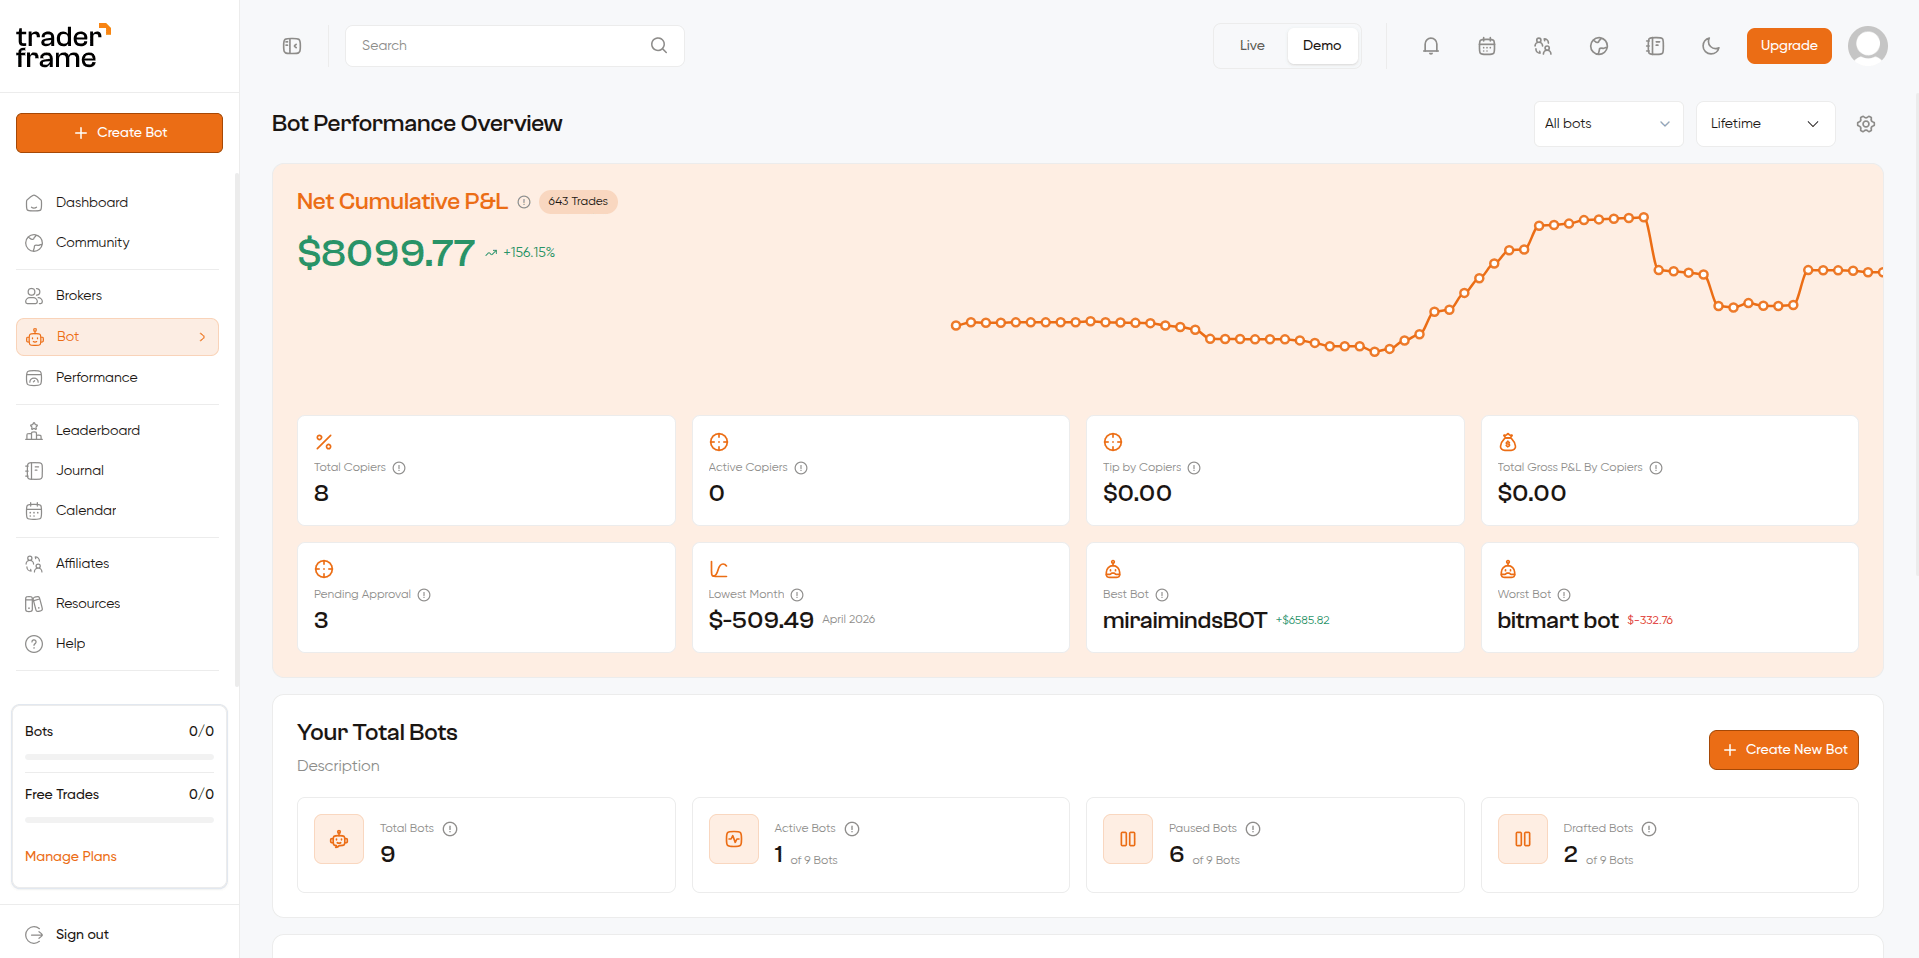Click the Bots usage progress bar
The width and height of the screenshot is (1919, 958).
click(119, 757)
